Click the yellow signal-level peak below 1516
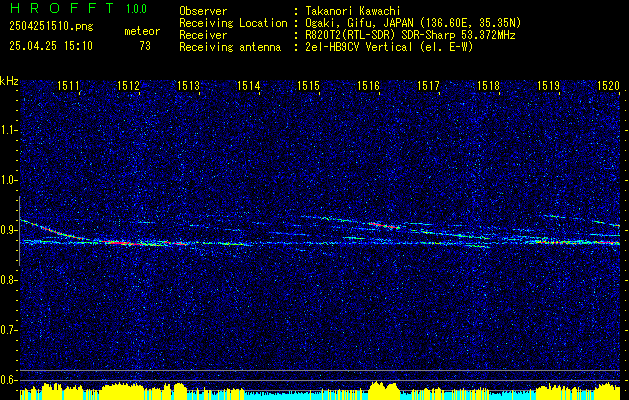Image resolution: width=629 pixels, height=400 pixels. (384, 390)
